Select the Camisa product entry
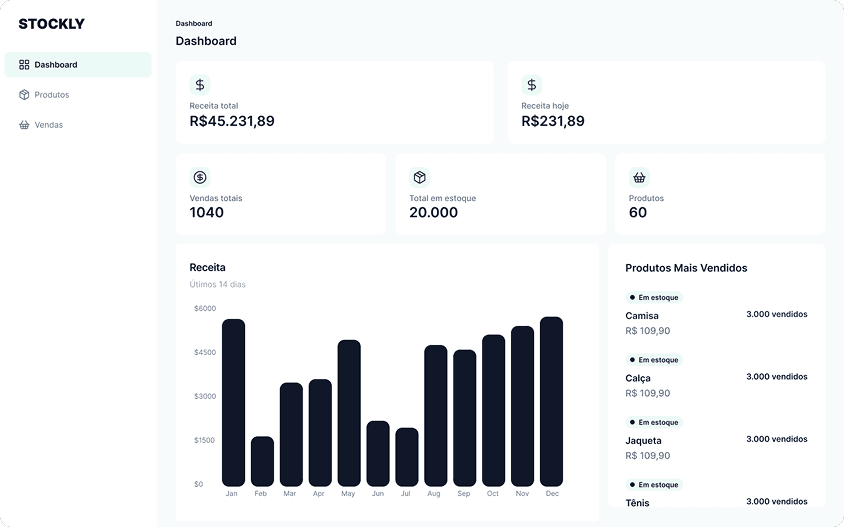The height and width of the screenshot is (527, 844). [642, 316]
